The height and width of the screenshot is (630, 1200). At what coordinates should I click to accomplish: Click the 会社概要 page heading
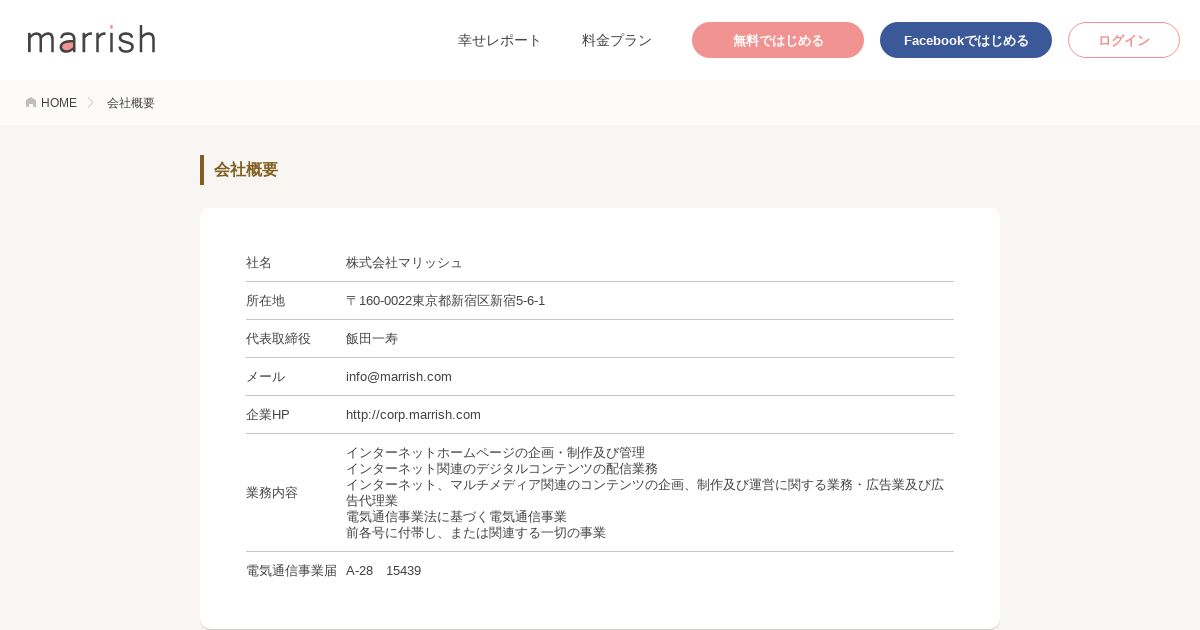[x=246, y=170]
